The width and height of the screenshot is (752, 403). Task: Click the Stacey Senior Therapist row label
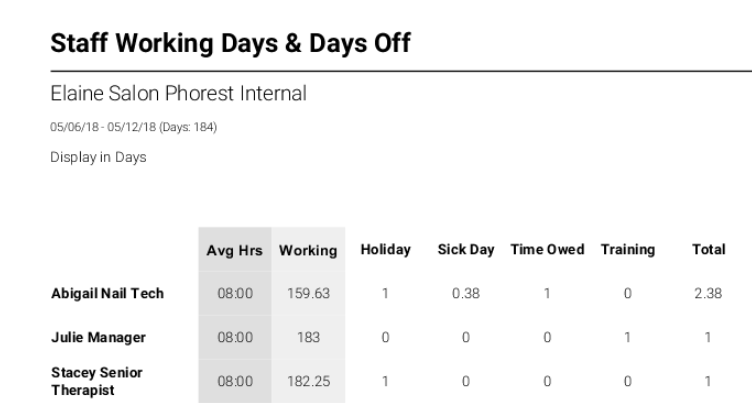[96, 381]
